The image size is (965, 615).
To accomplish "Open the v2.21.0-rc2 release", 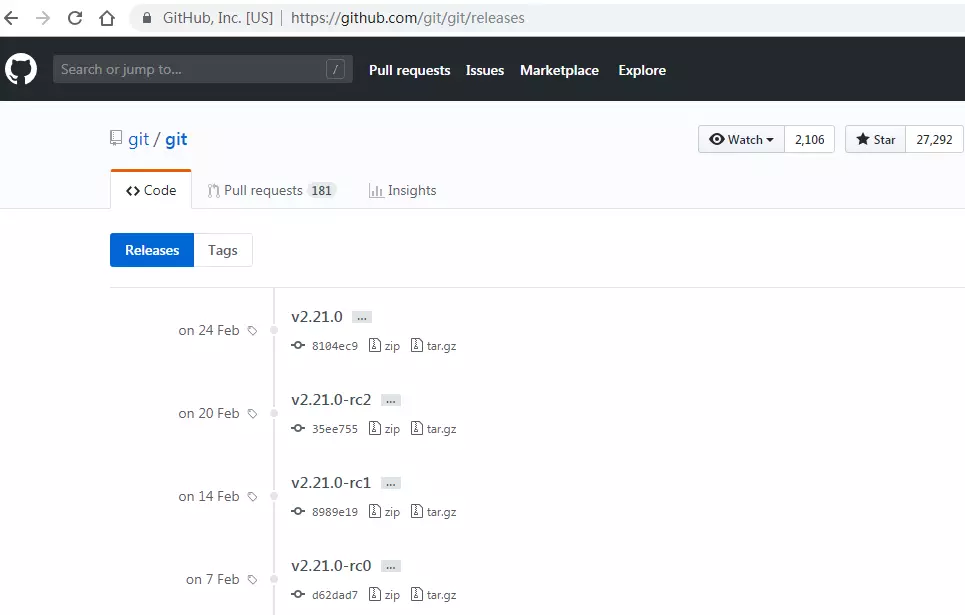I will (x=331, y=400).
